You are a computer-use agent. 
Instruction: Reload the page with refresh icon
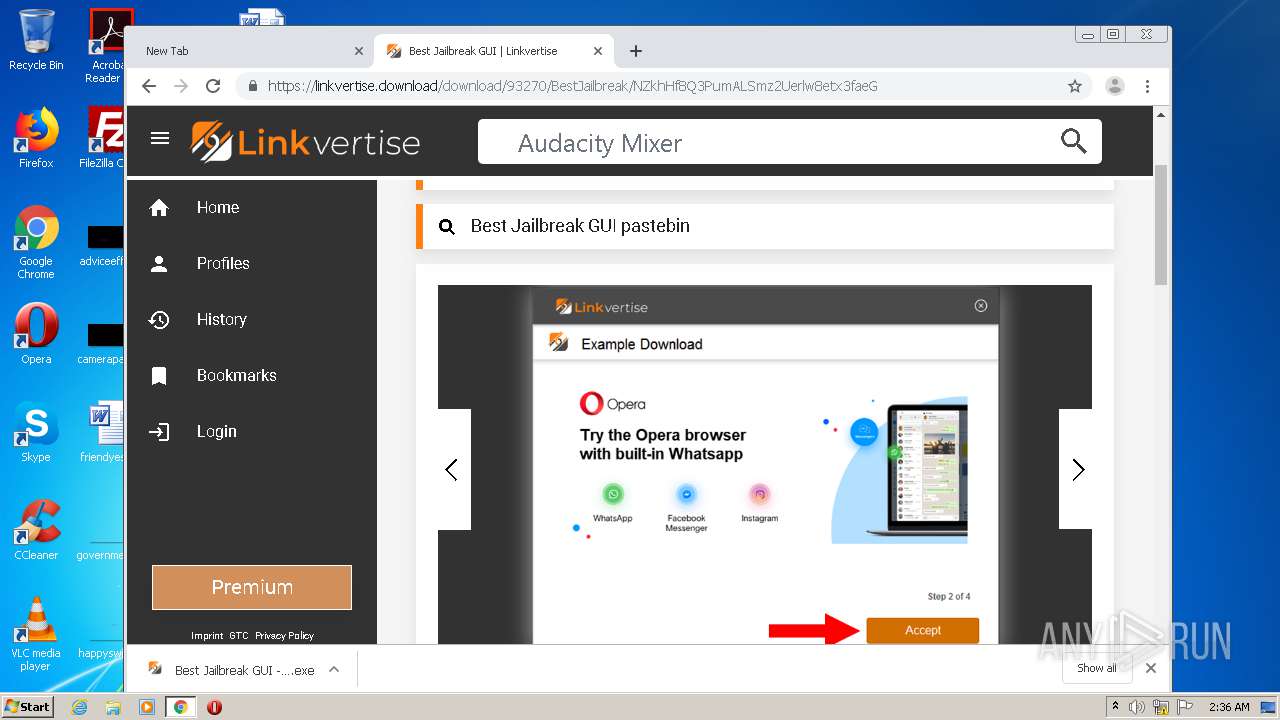point(213,86)
